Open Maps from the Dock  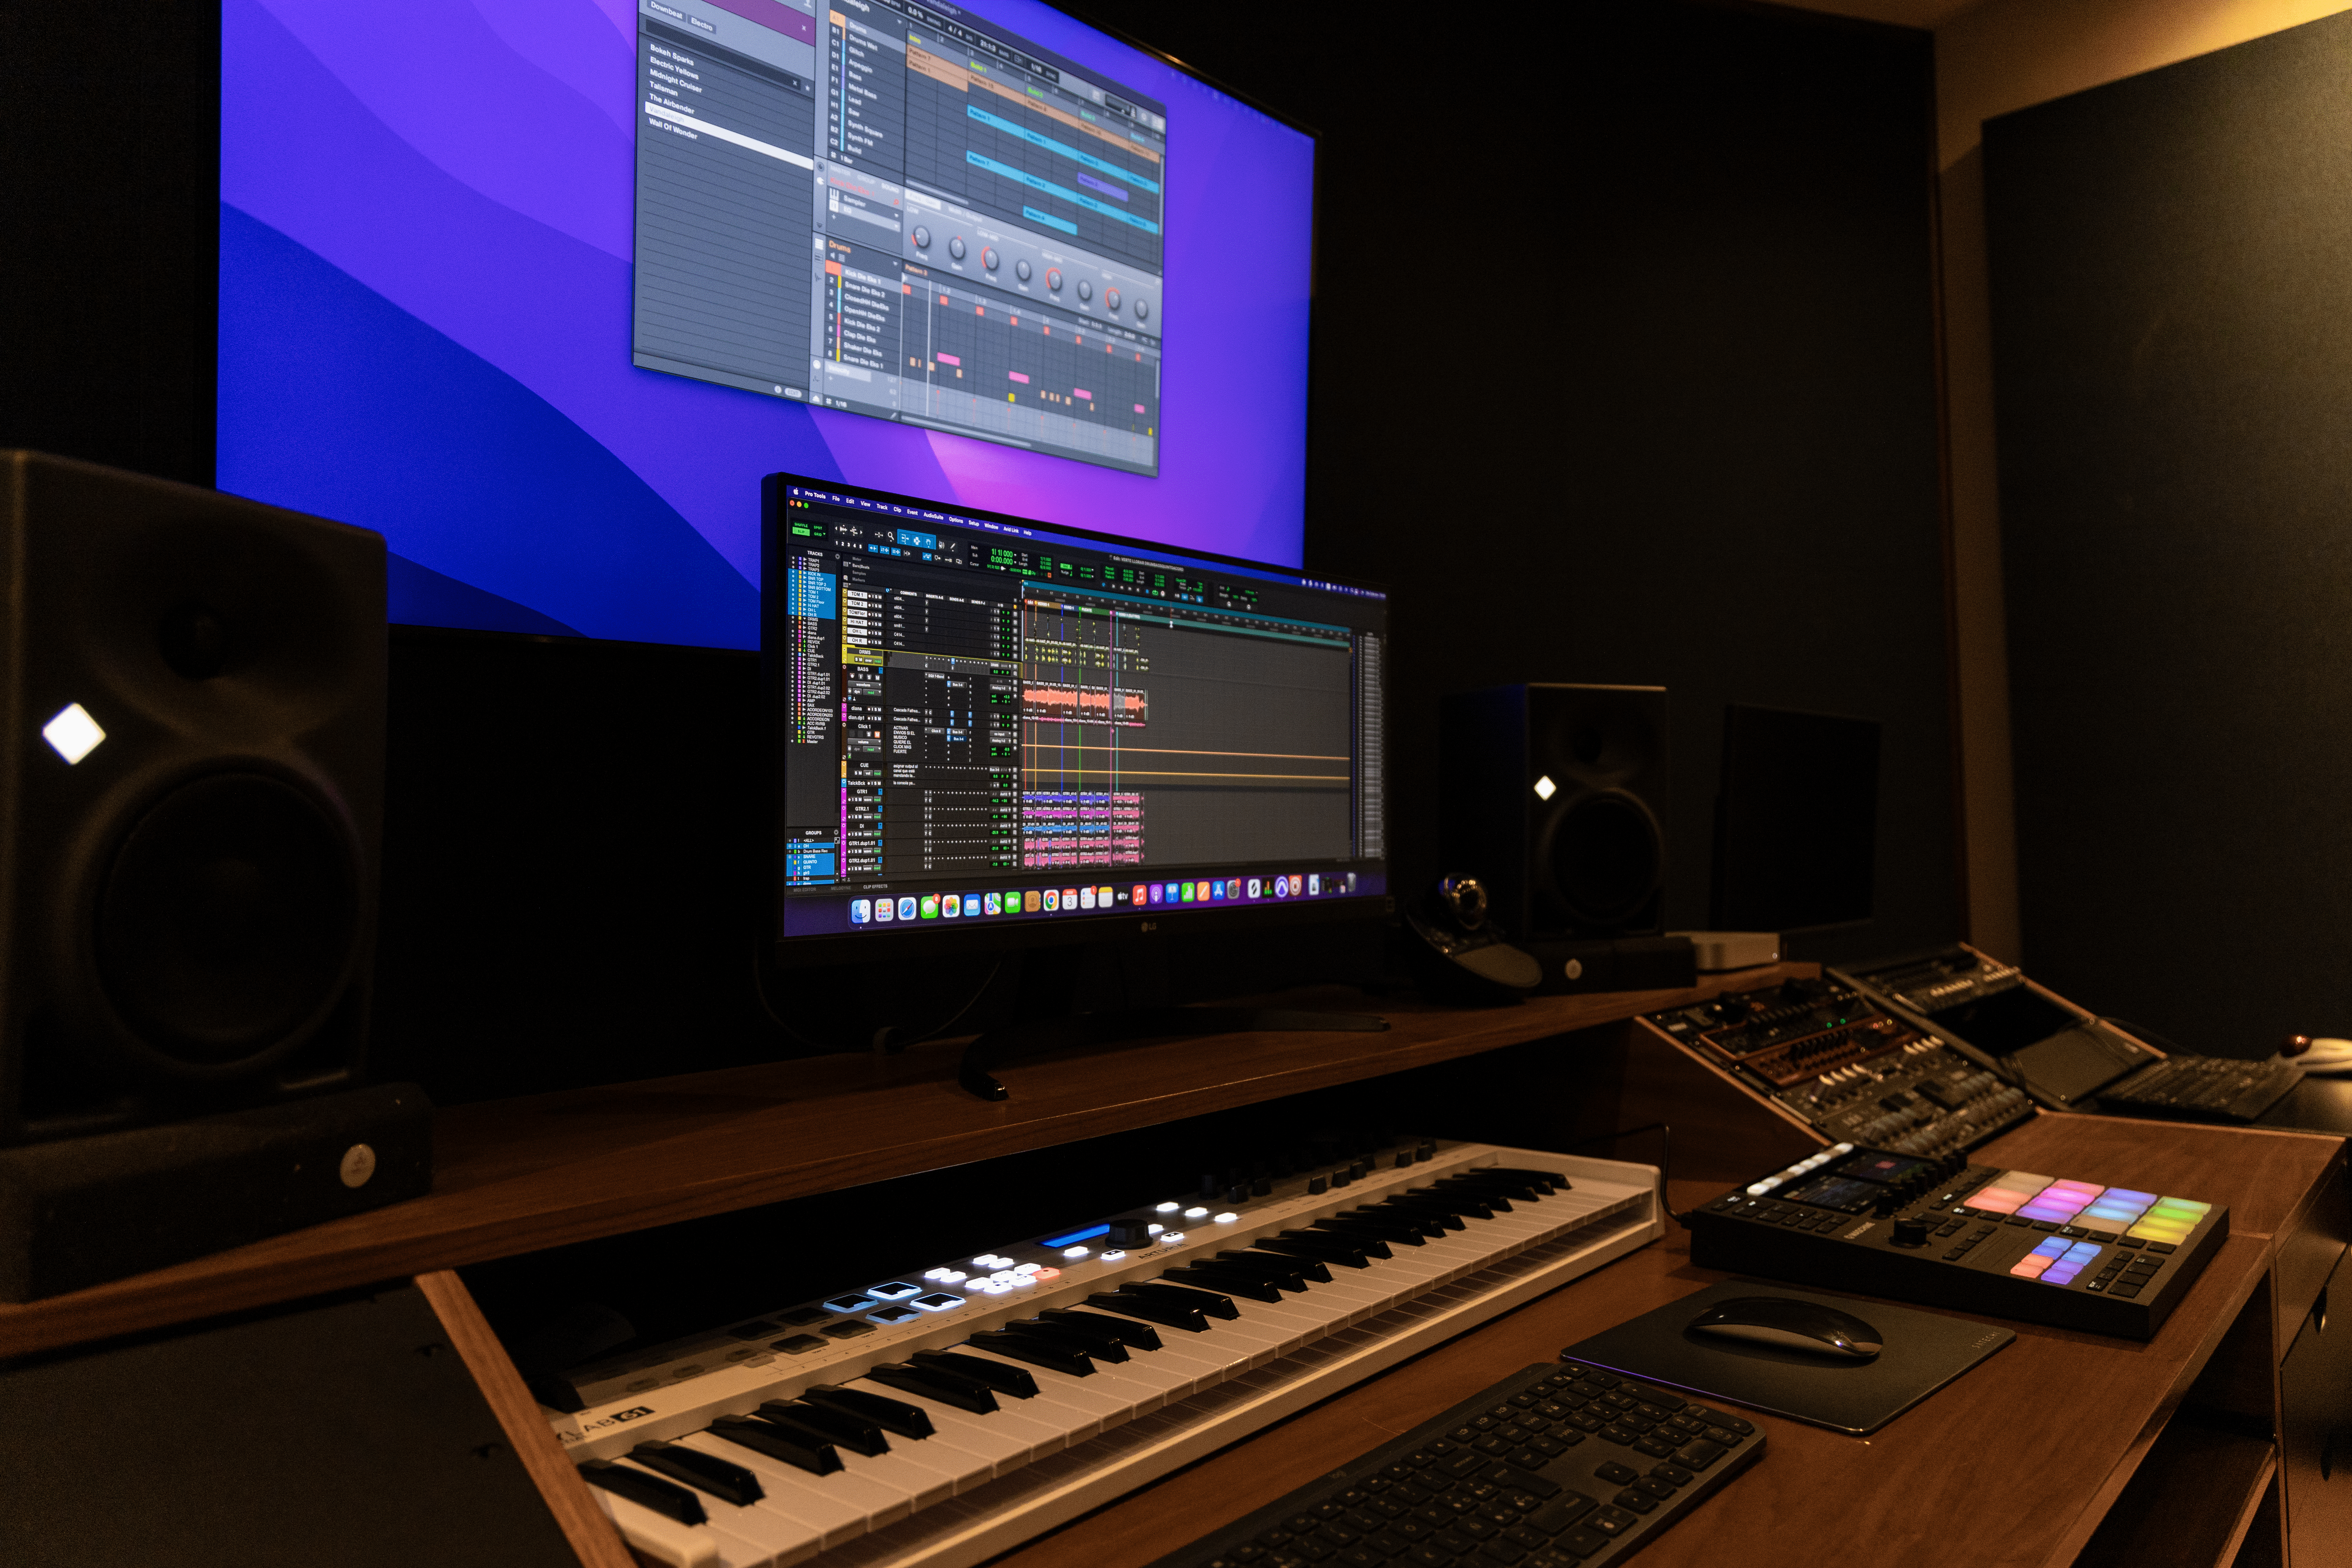point(993,904)
